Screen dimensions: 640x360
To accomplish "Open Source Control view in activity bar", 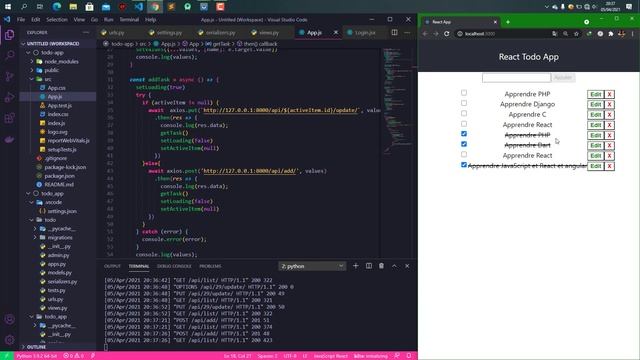I will pyautogui.click(x=9, y=76).
